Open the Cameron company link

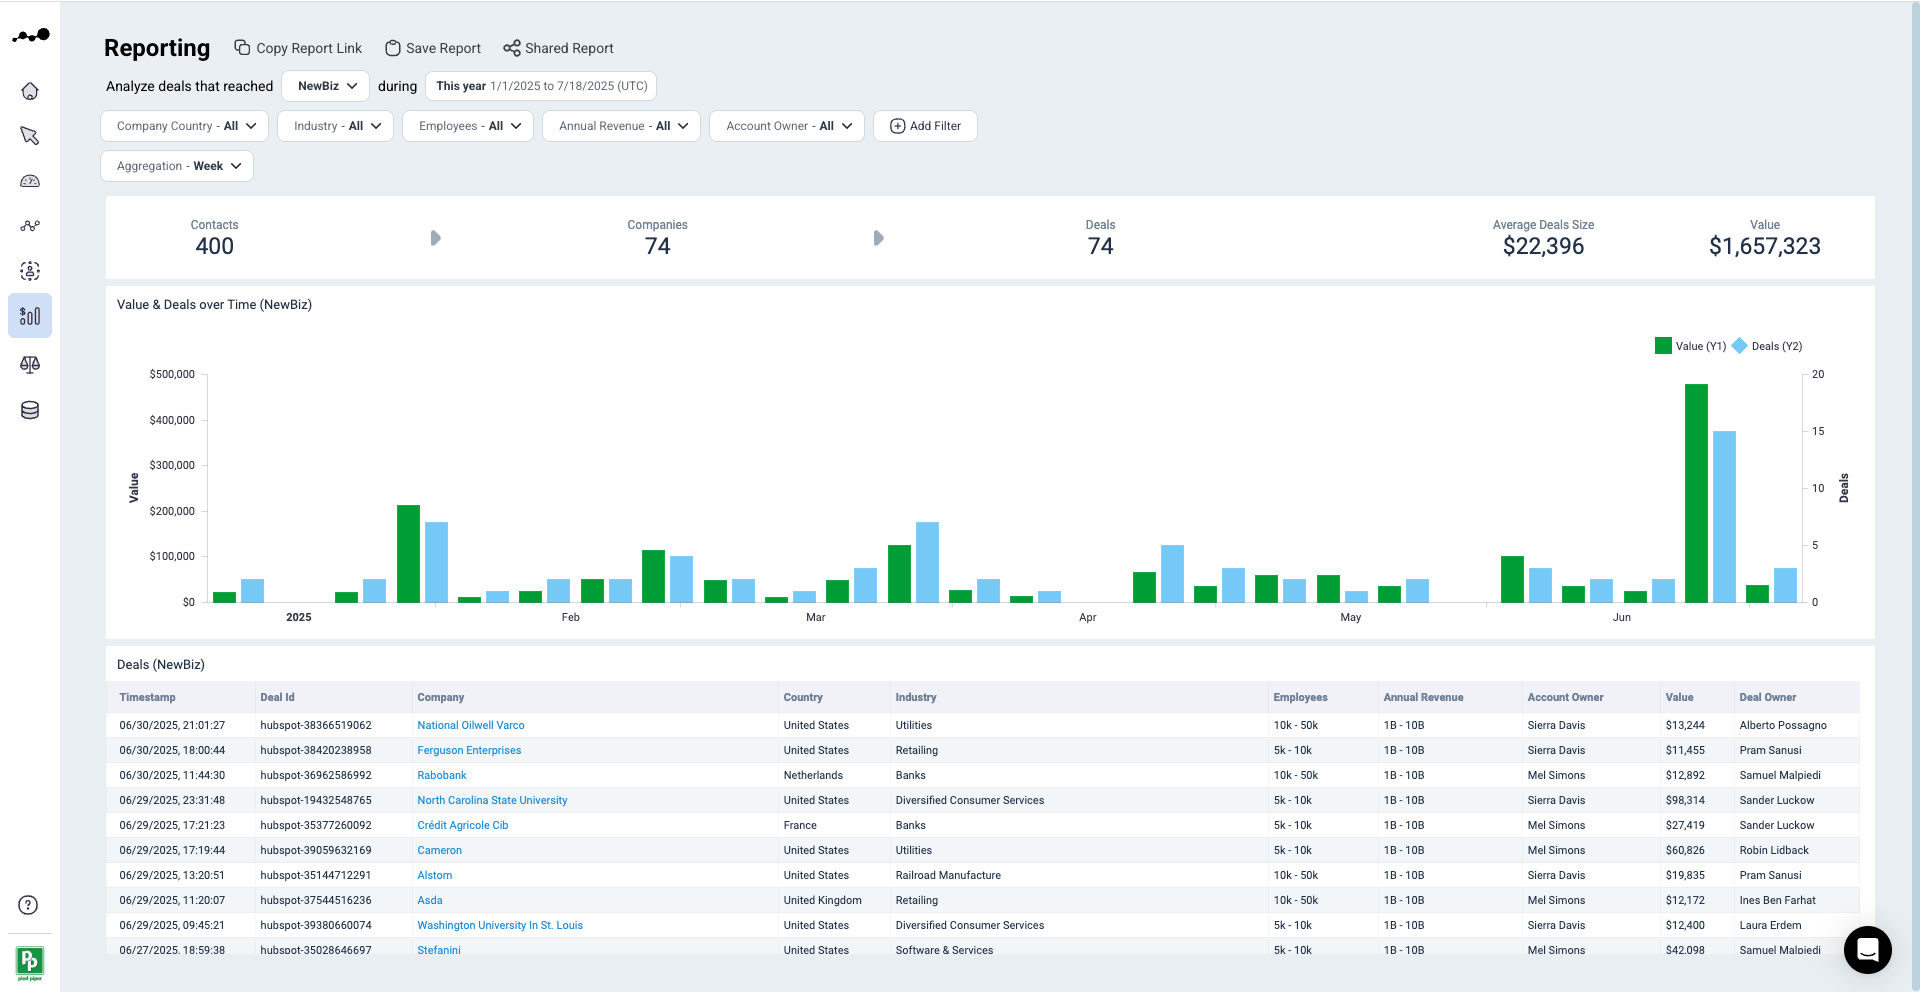(x=440, y=850)
